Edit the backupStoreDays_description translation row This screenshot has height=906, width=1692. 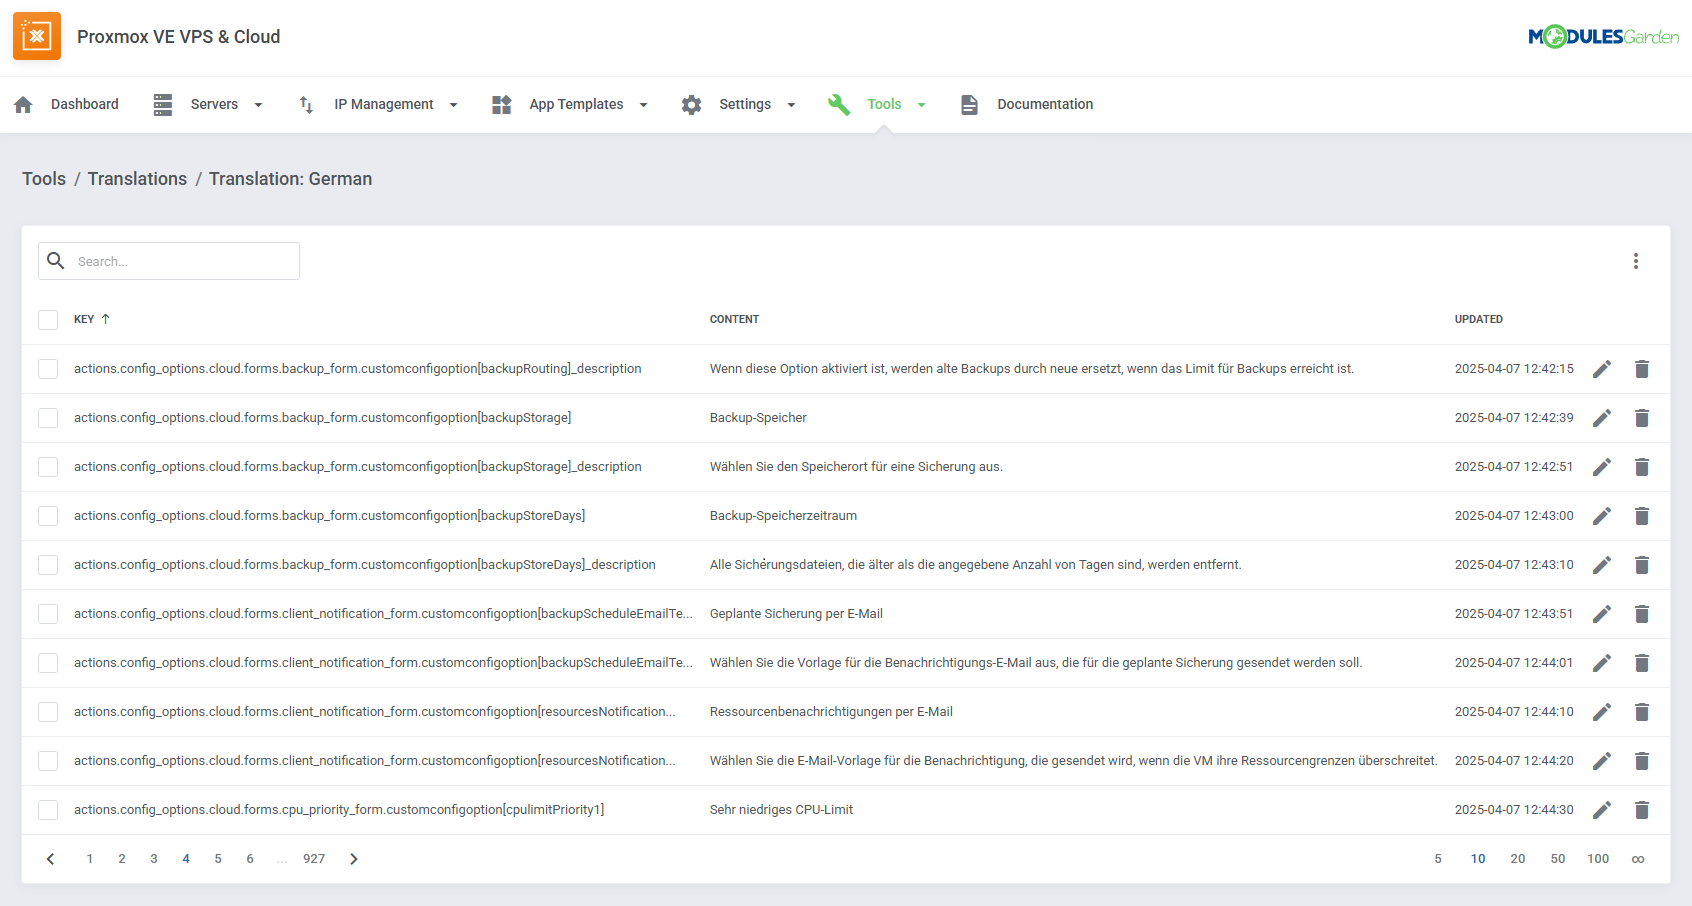[1602, 565]
